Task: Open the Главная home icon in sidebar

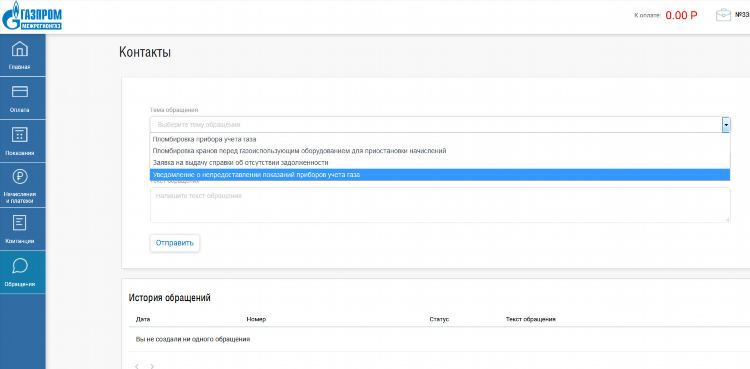Action: click(20, 49)
